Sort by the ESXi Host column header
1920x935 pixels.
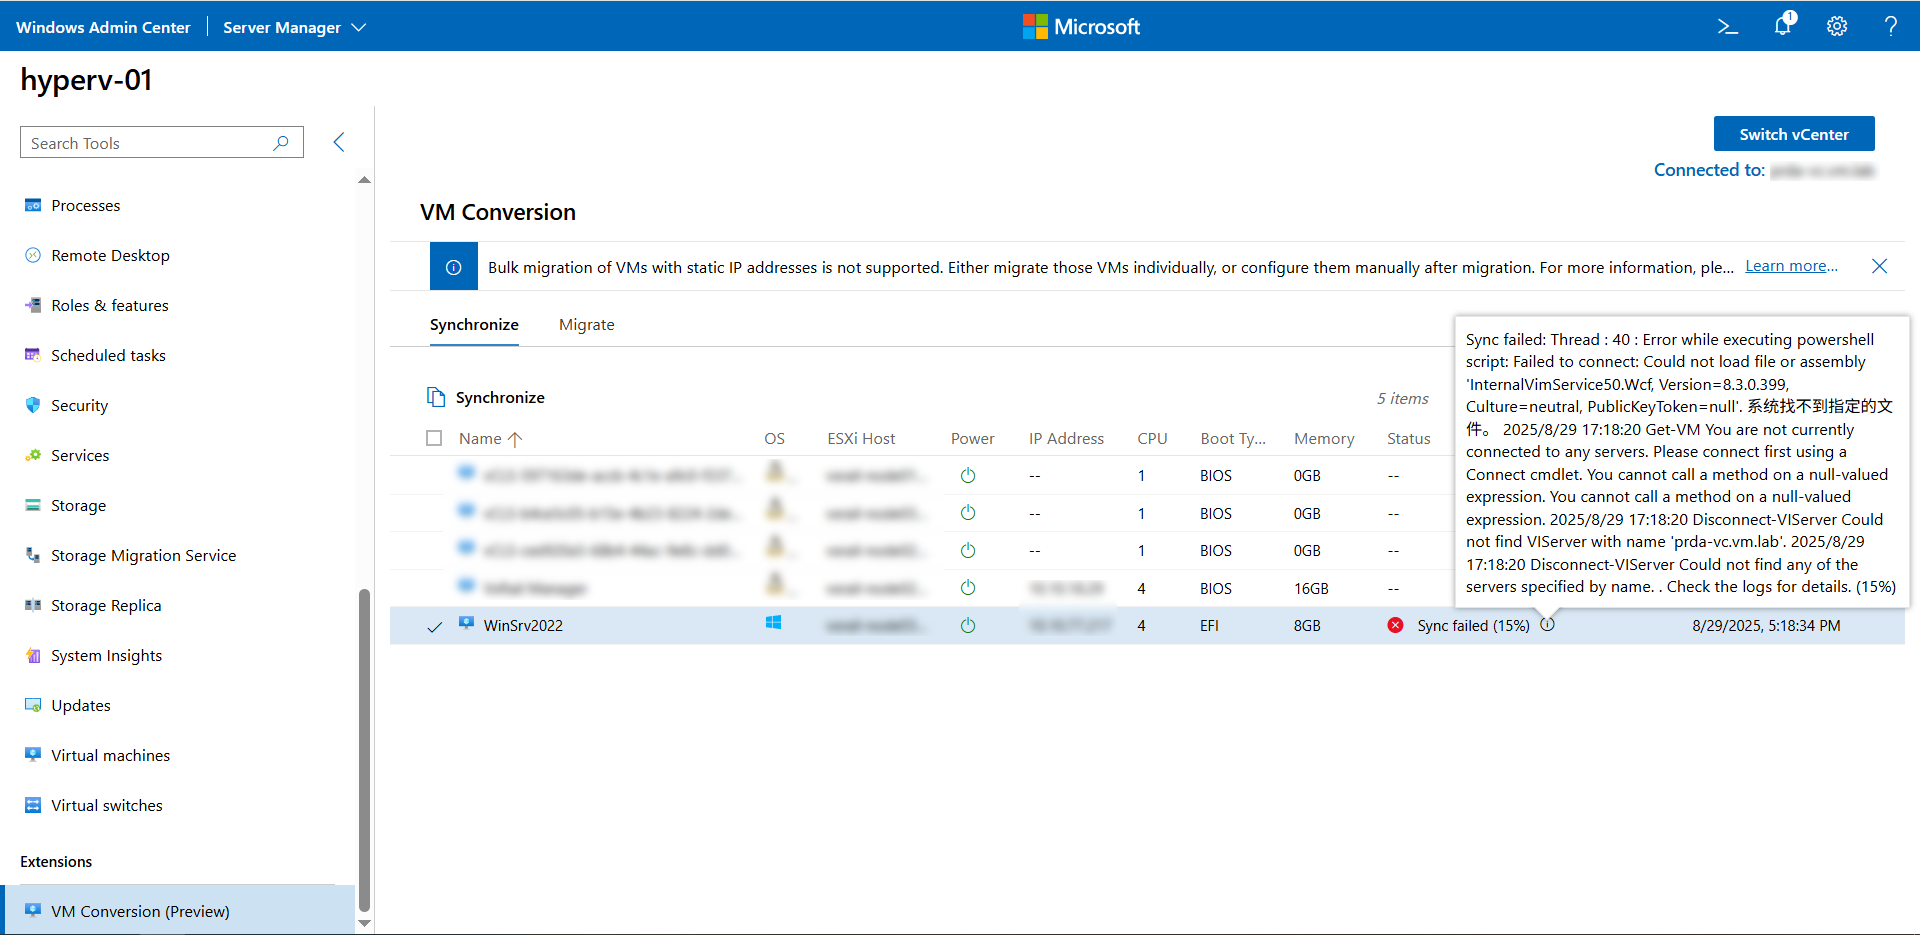[x=861, y=438]
